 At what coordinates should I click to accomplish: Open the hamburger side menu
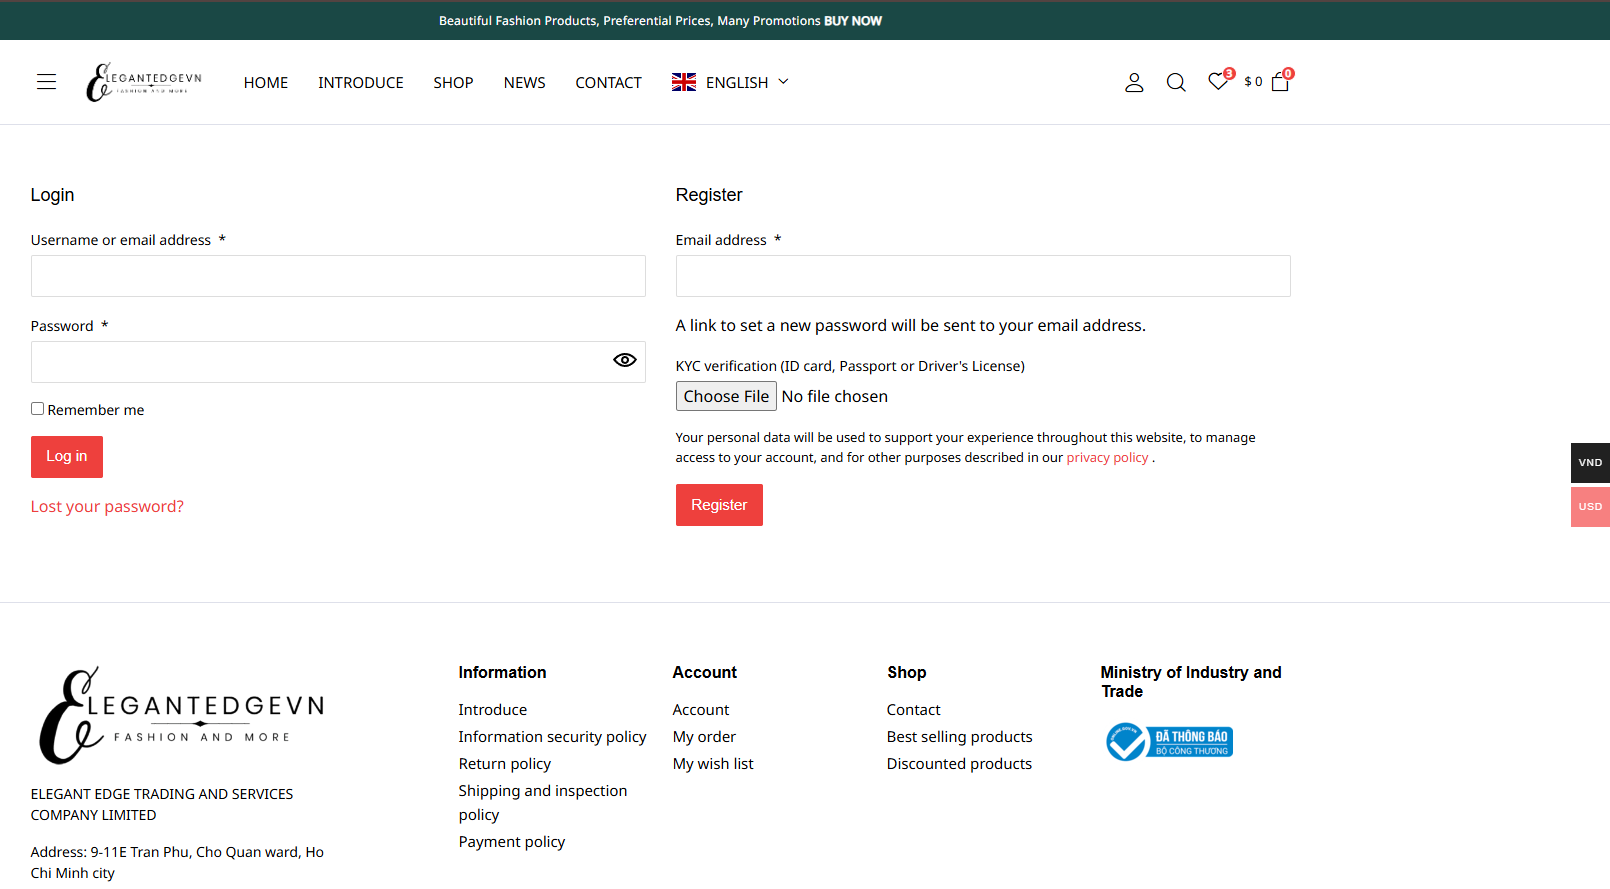point(46,82)
